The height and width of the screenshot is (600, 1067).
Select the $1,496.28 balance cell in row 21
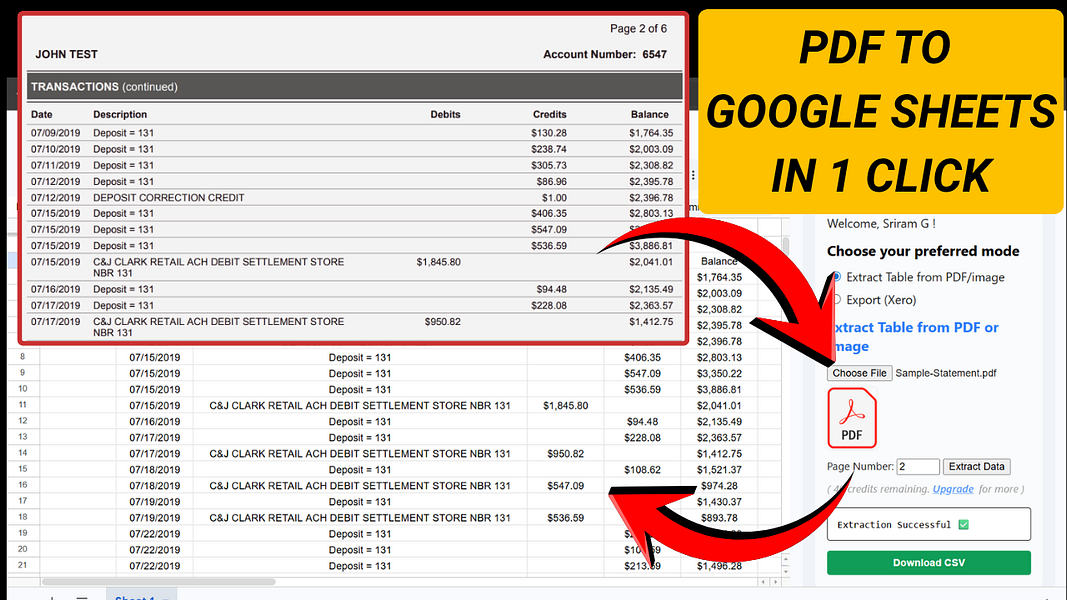pos(719,566)
